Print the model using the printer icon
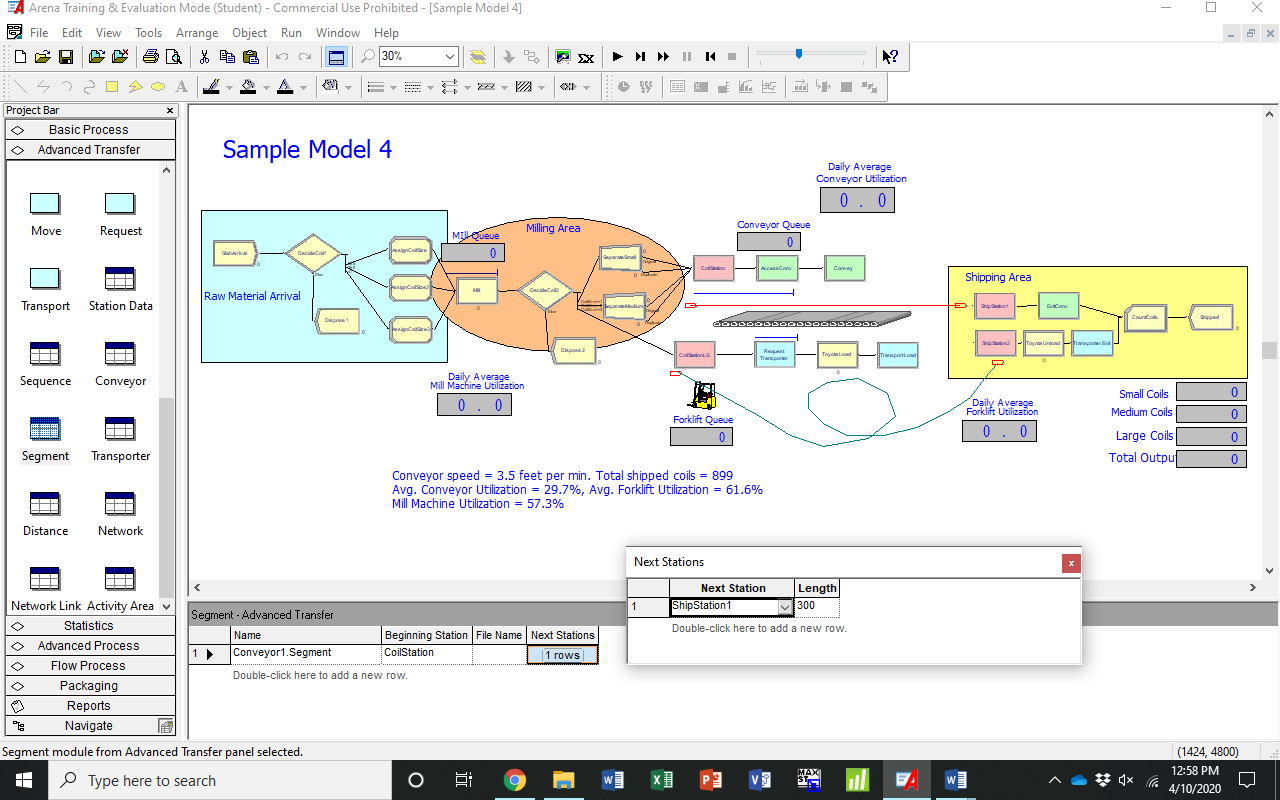 pos(151,57)
